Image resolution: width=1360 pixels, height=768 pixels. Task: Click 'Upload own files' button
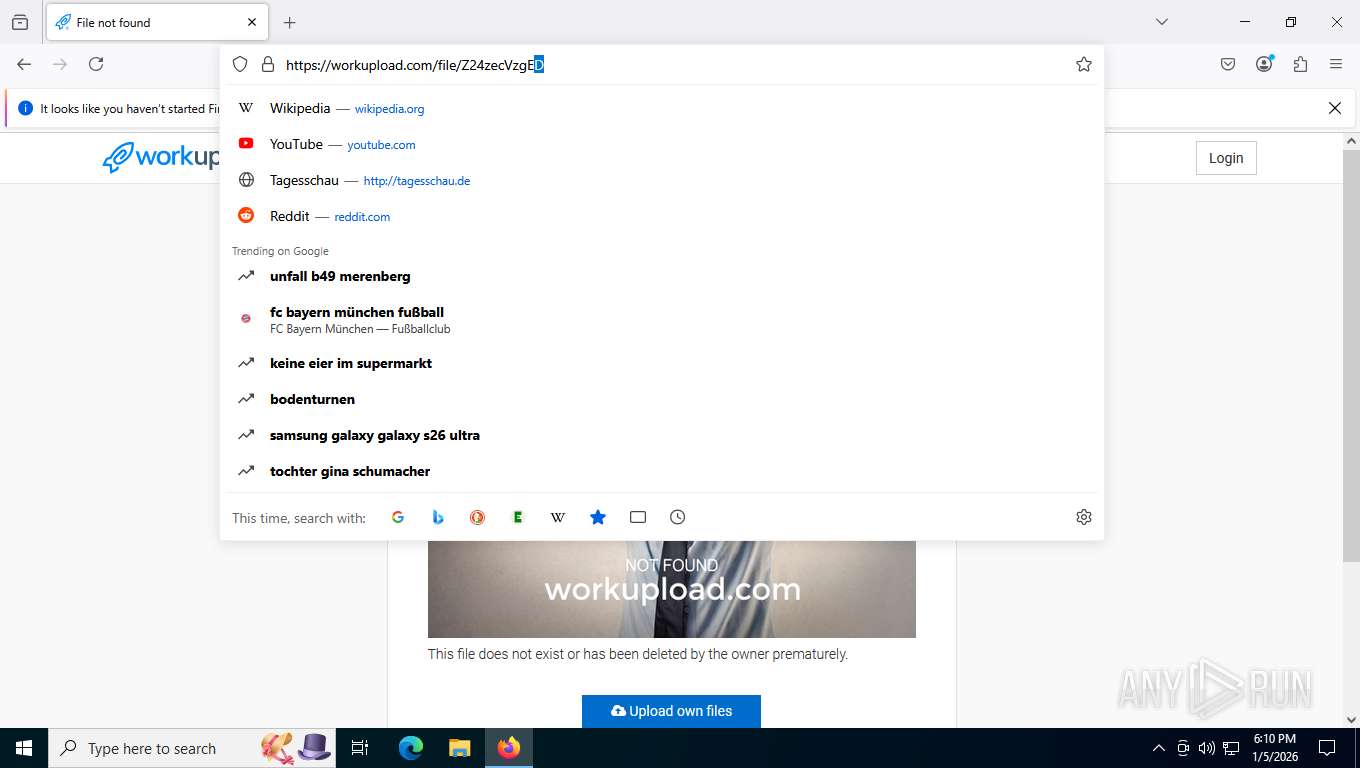(x=671, y=711)
